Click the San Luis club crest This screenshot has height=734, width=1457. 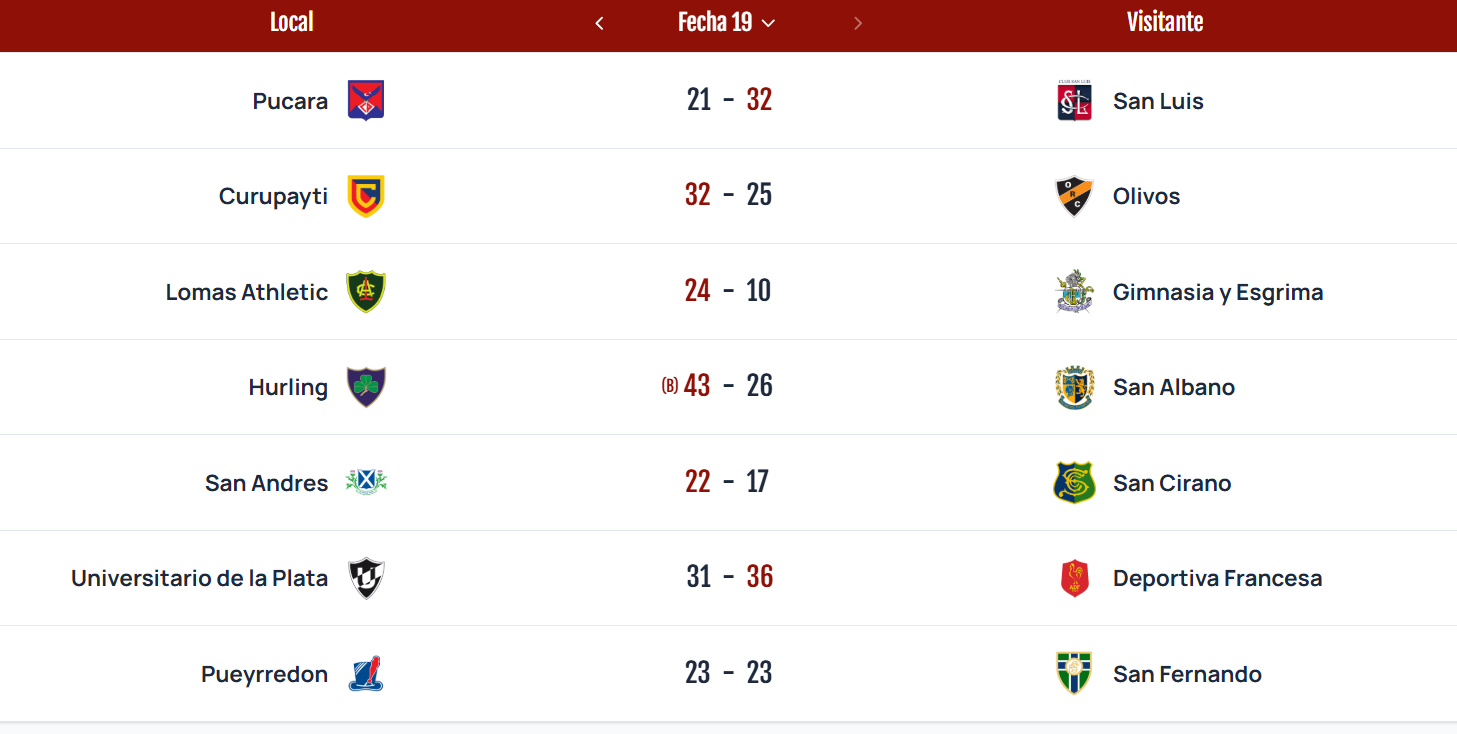pos(1075,101)
